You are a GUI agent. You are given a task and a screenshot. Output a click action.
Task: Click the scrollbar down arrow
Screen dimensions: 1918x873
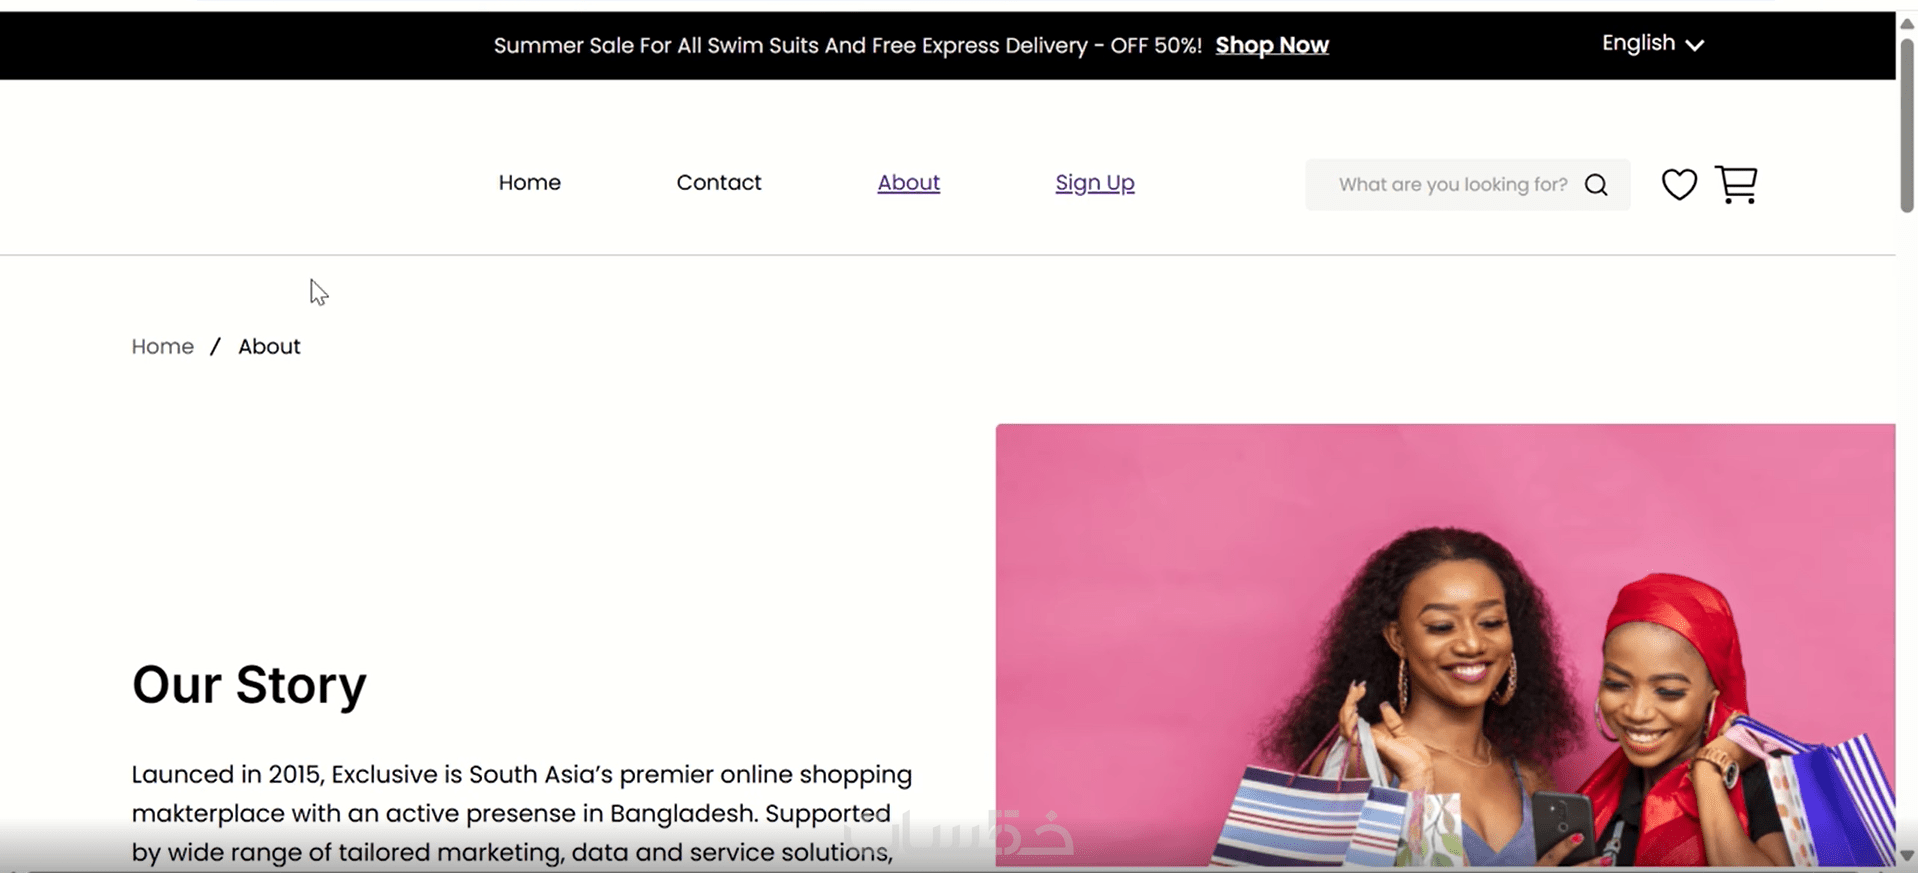[1907, 856]
